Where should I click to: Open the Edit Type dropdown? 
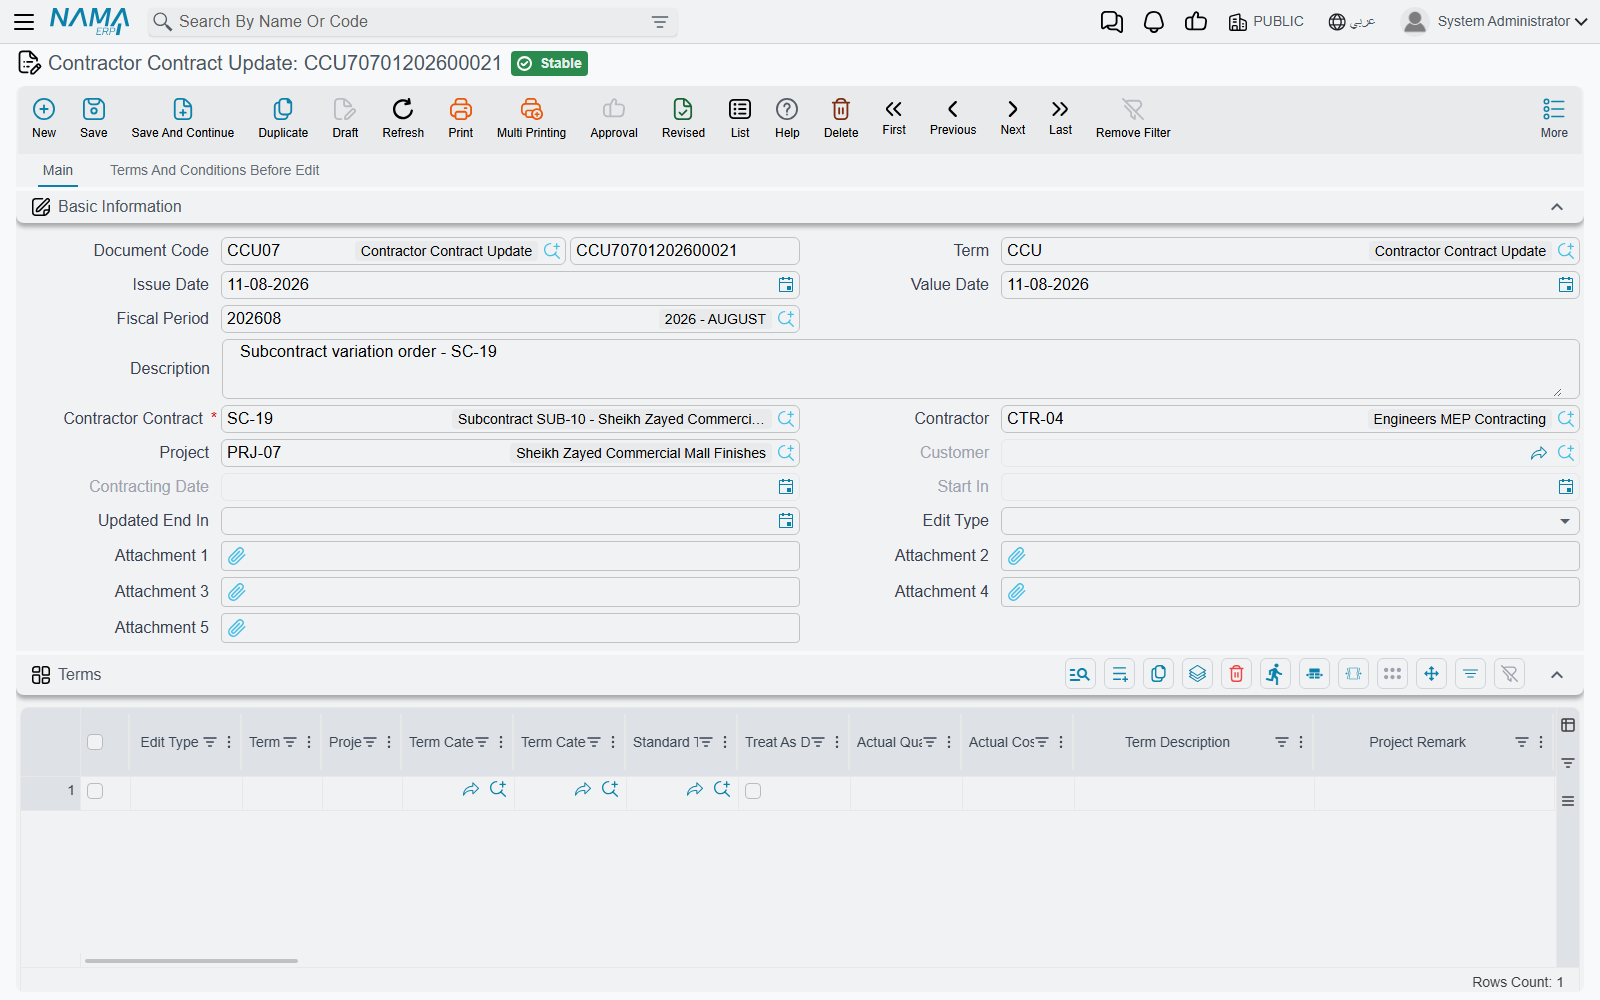(x=1290, y=521)
